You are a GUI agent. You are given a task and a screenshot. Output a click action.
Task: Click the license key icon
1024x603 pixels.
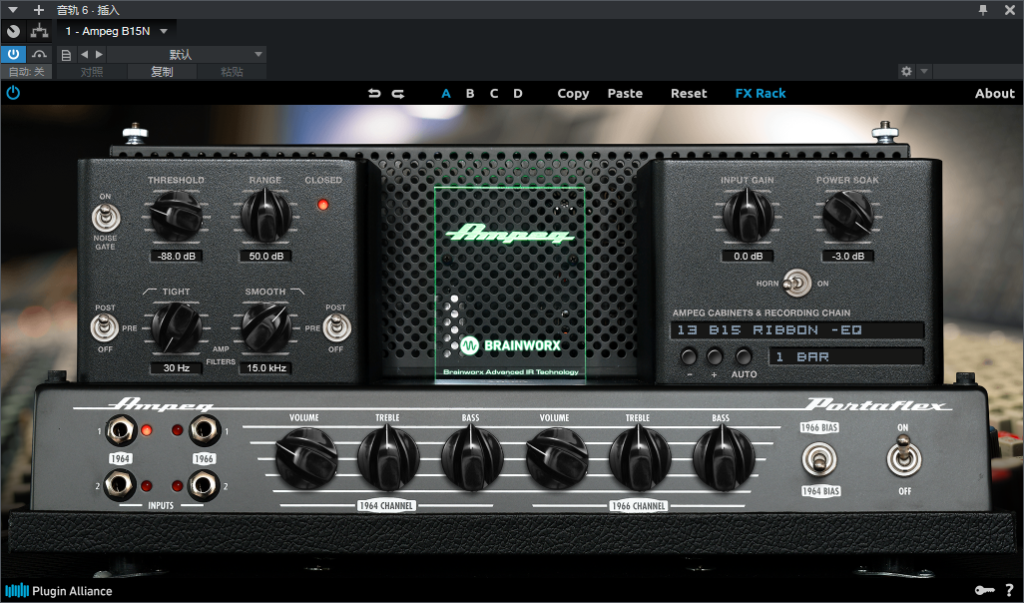click(984, 590)
